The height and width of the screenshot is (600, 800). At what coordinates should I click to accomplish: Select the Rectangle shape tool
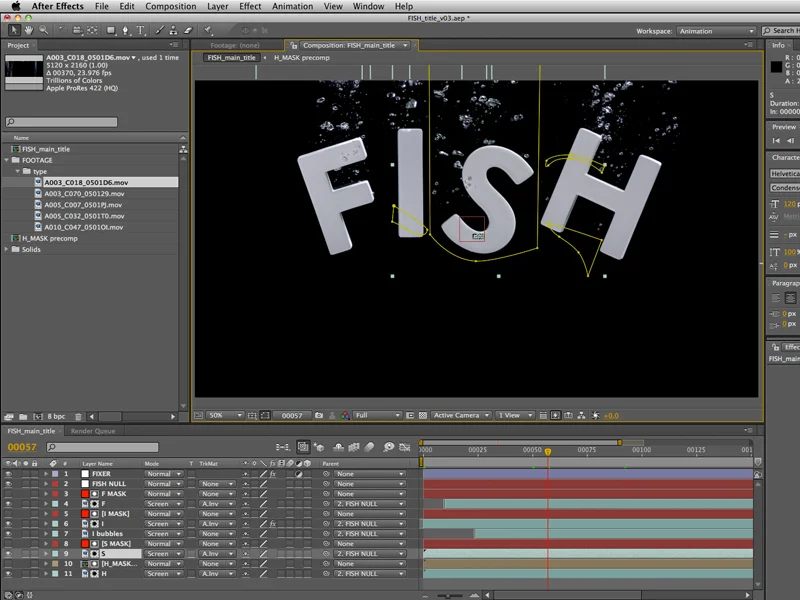(x=111, y=30)
